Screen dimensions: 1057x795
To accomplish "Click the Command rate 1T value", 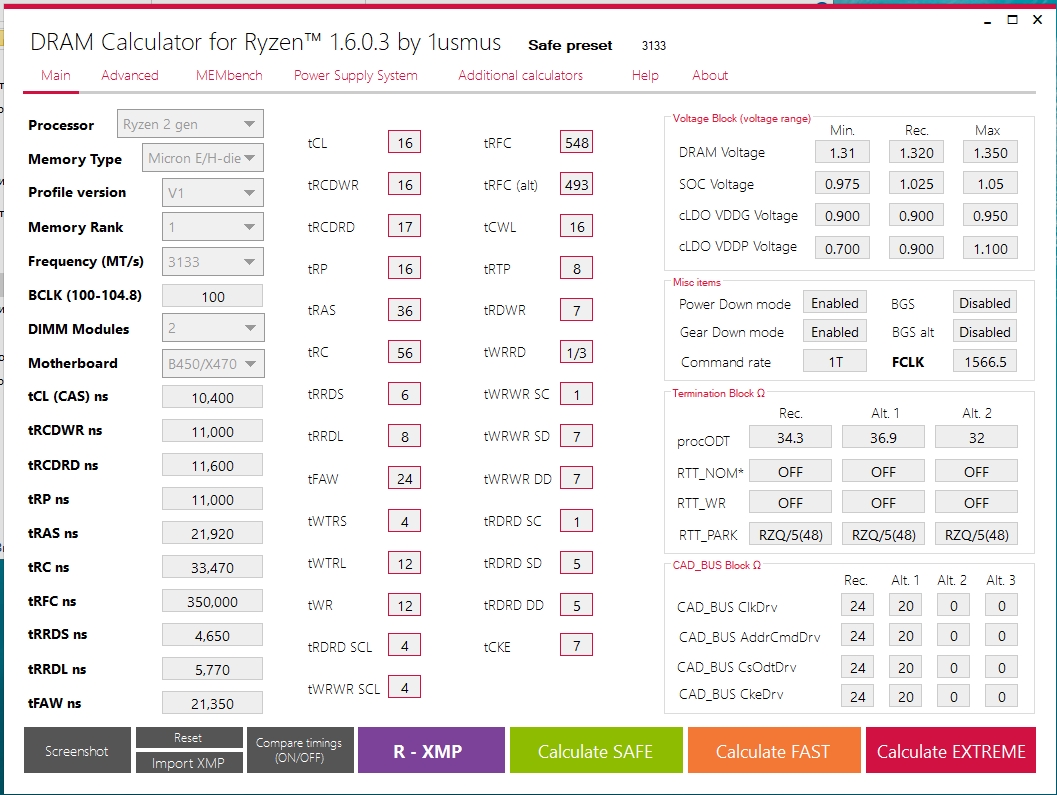I will pos(835,361).
